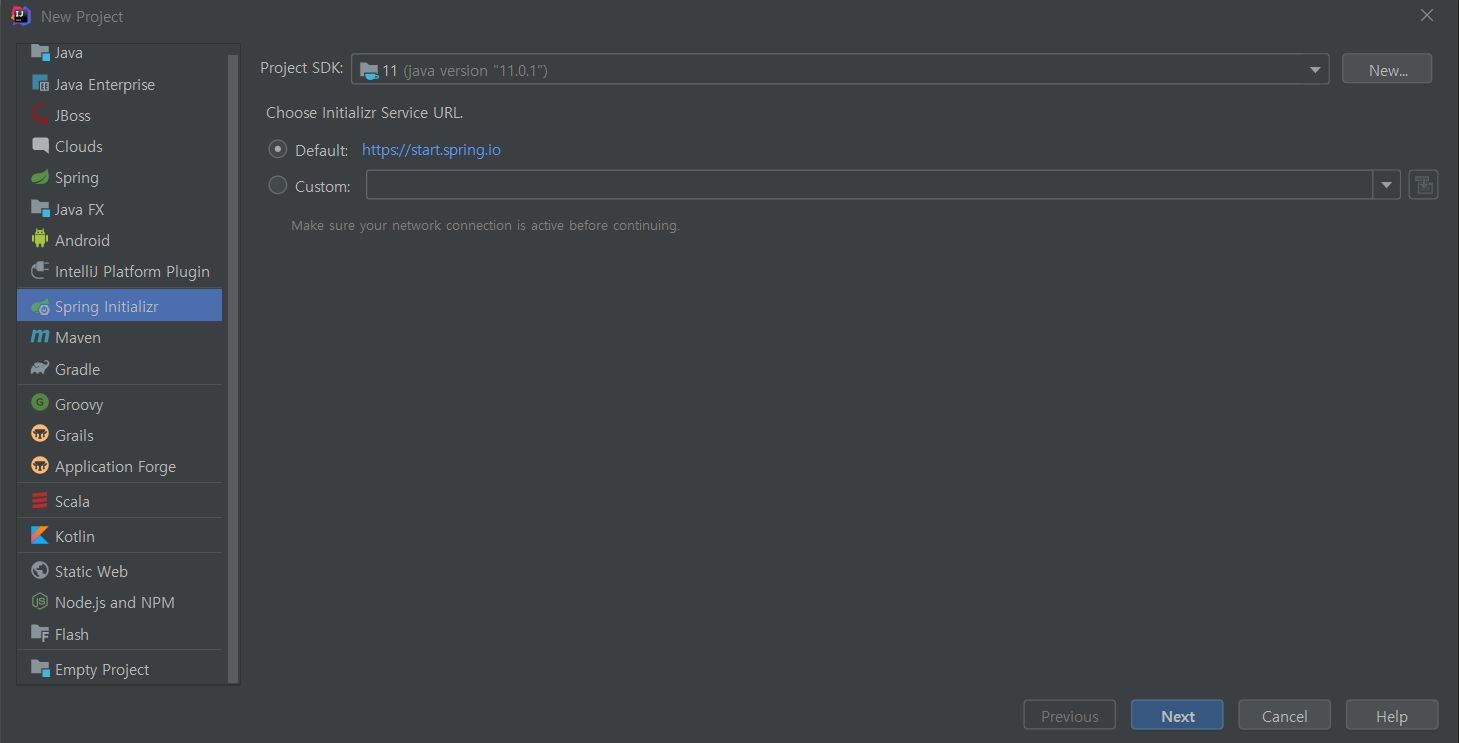Select the Default service URL radio button
Image resolution: width=1459 pixels, height=743 pixels.
(278, 149)
